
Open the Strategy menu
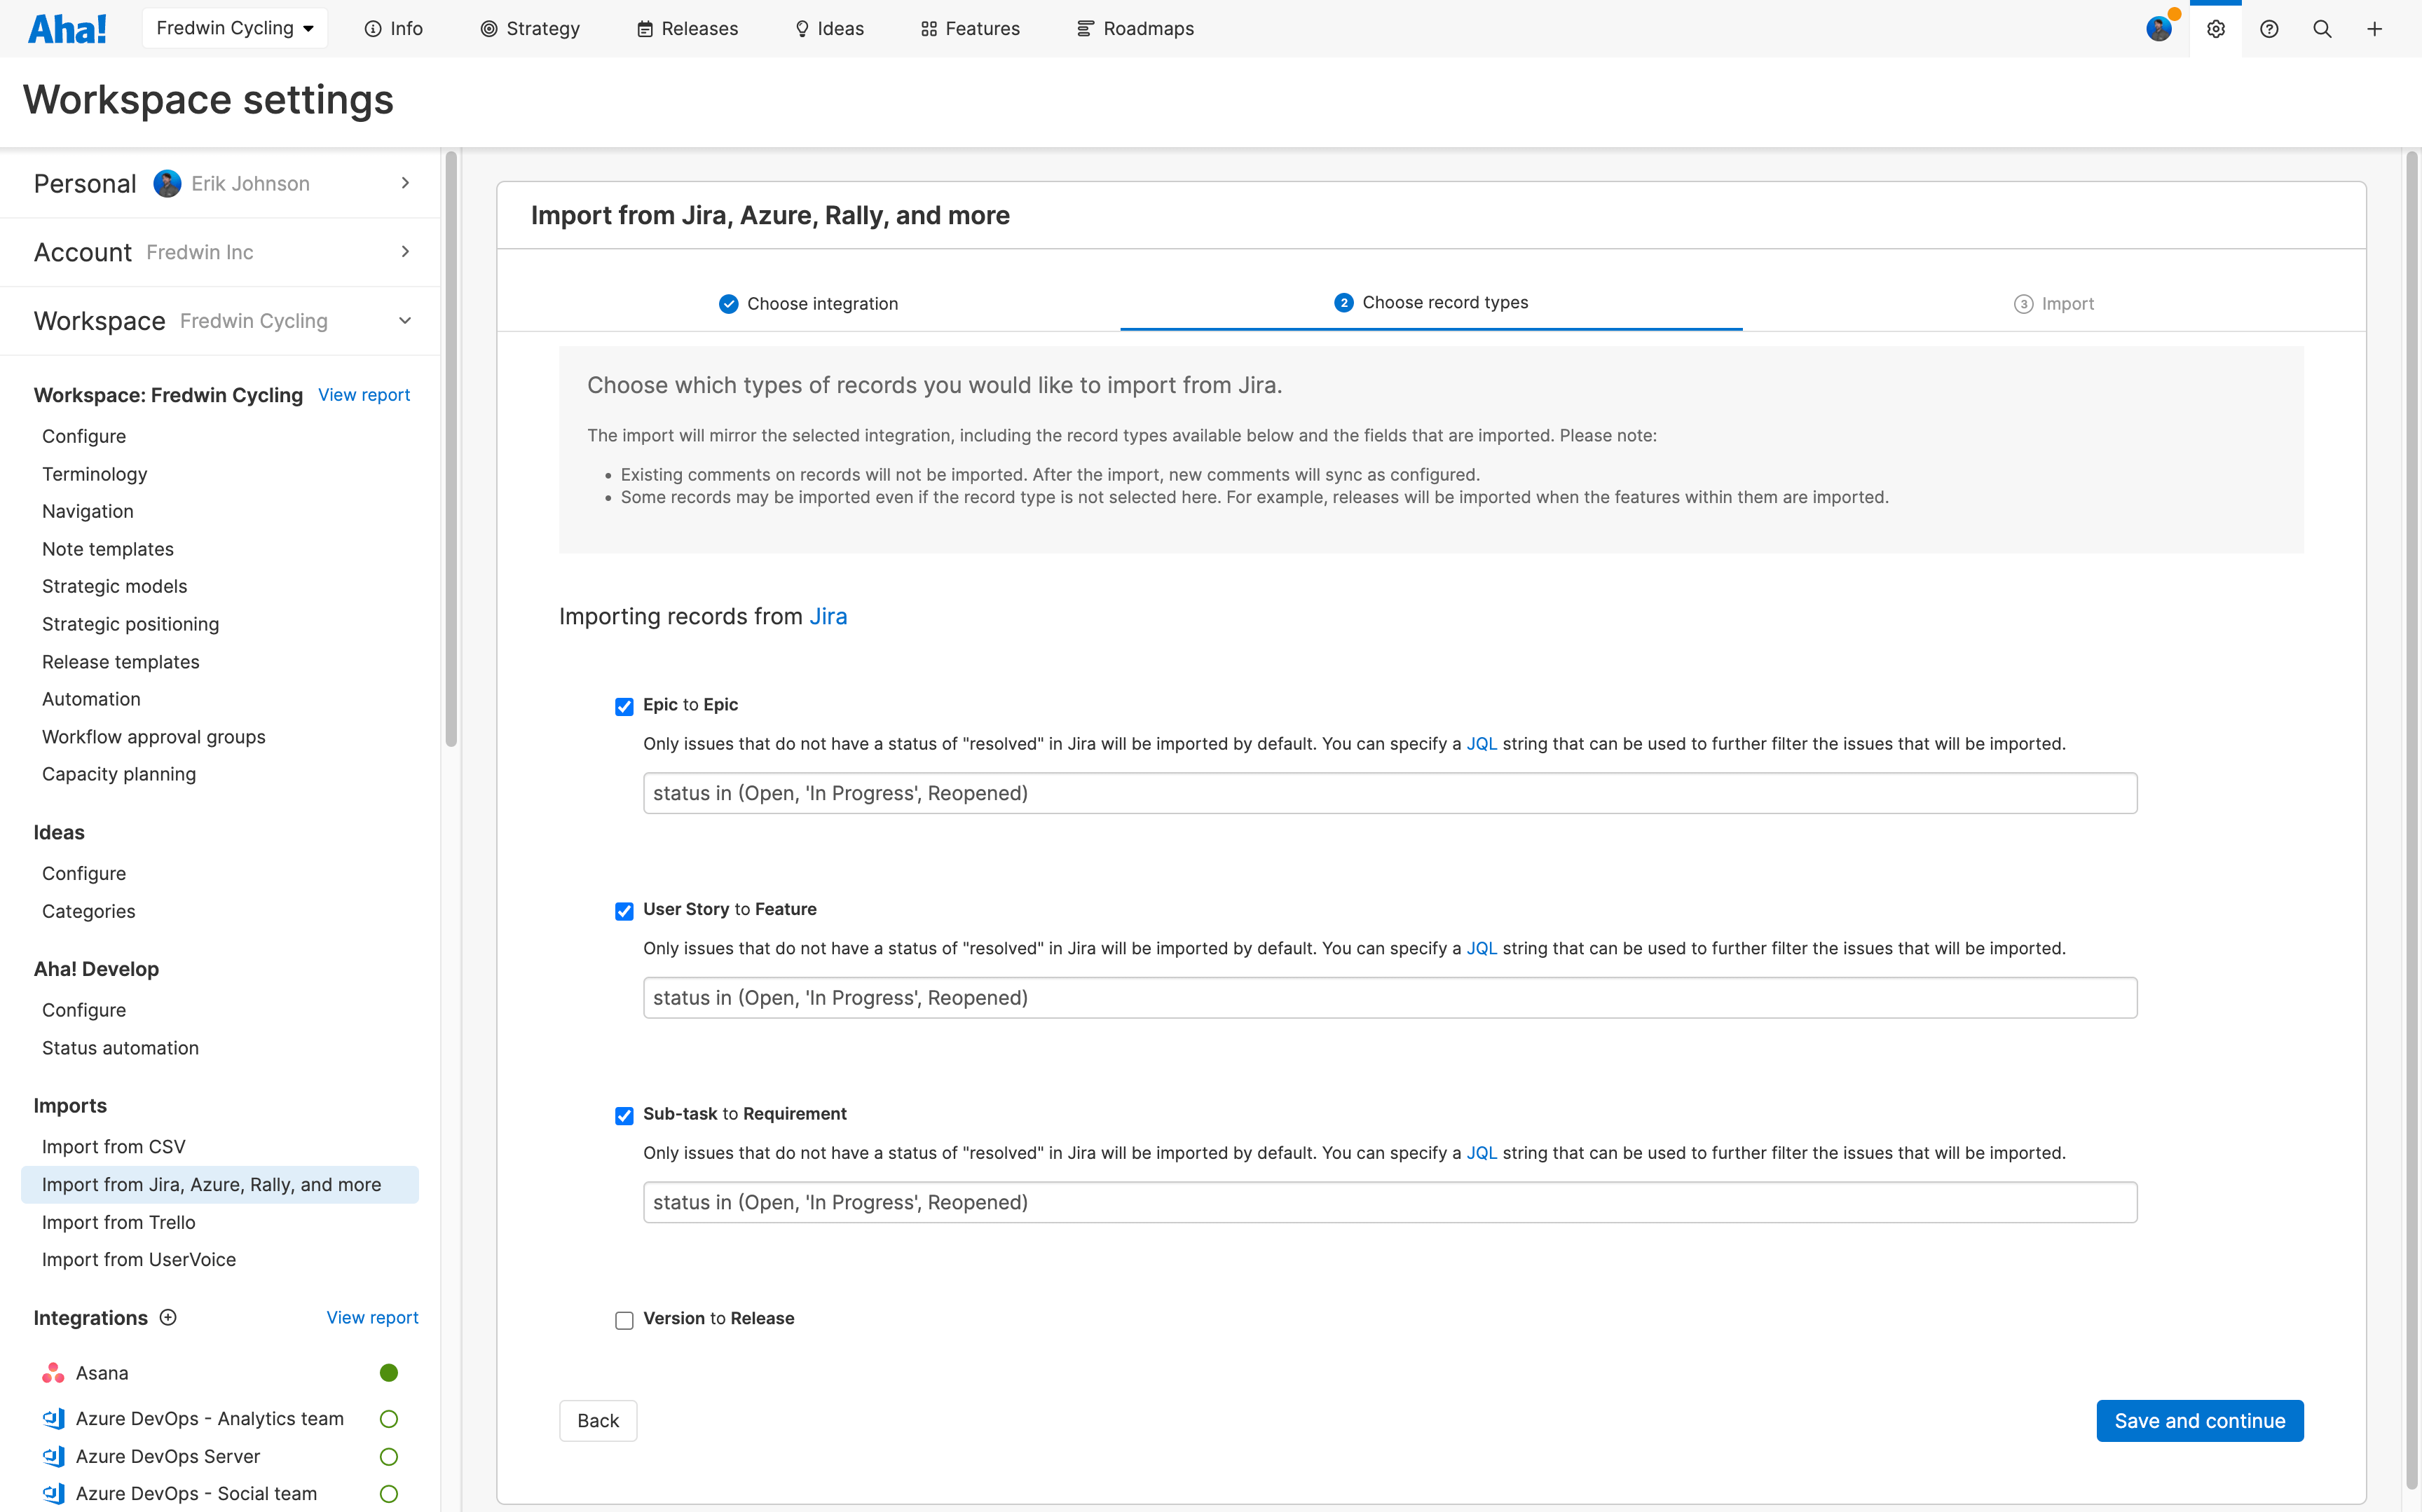(x=530, y=29)
